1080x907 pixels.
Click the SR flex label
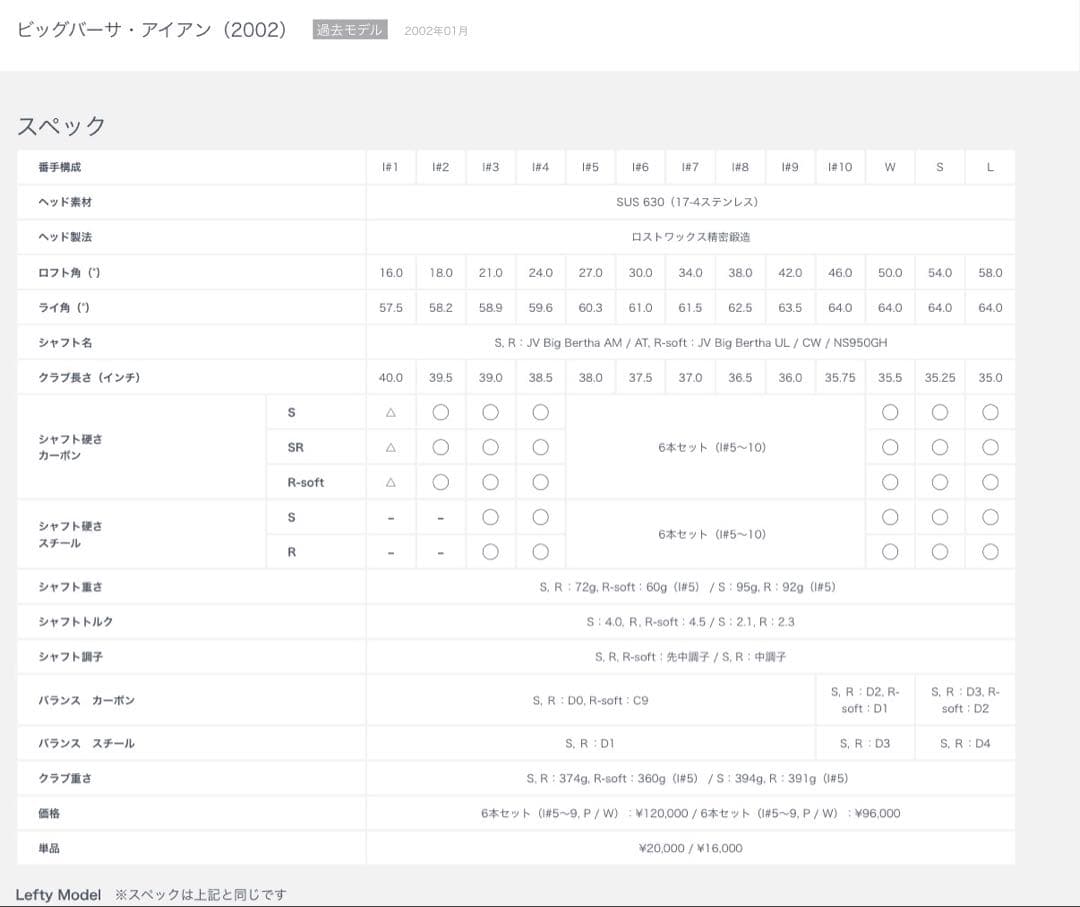click(x=295, y=448)
